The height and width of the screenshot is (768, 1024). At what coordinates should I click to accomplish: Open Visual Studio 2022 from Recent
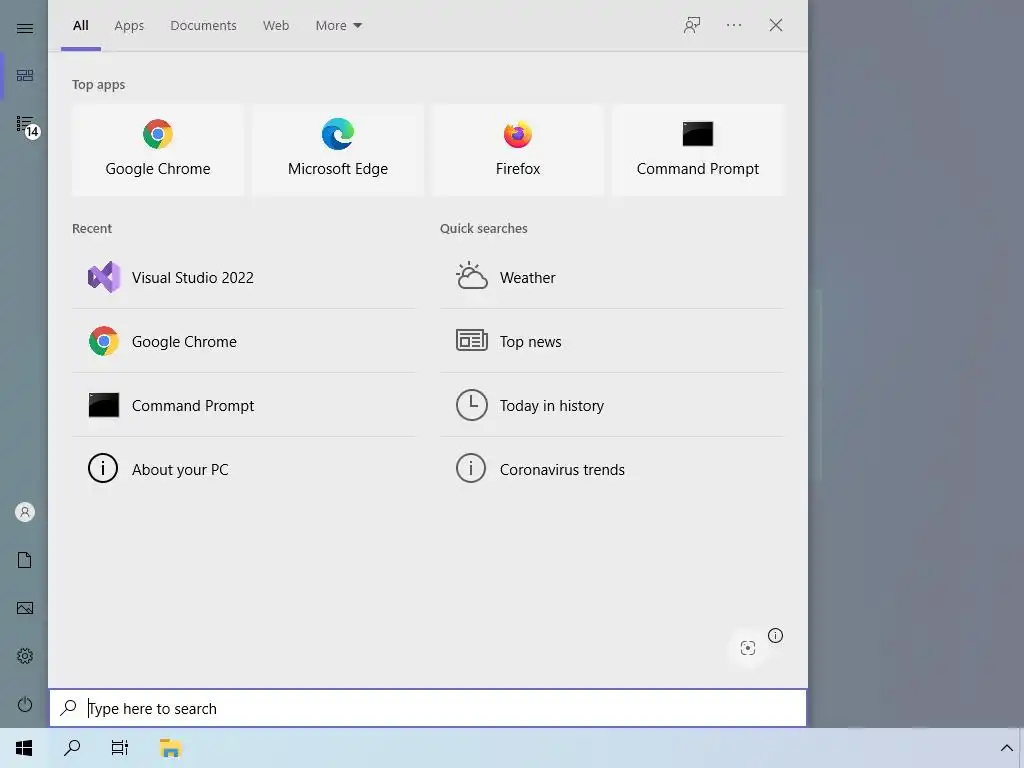tap(244, 278)
